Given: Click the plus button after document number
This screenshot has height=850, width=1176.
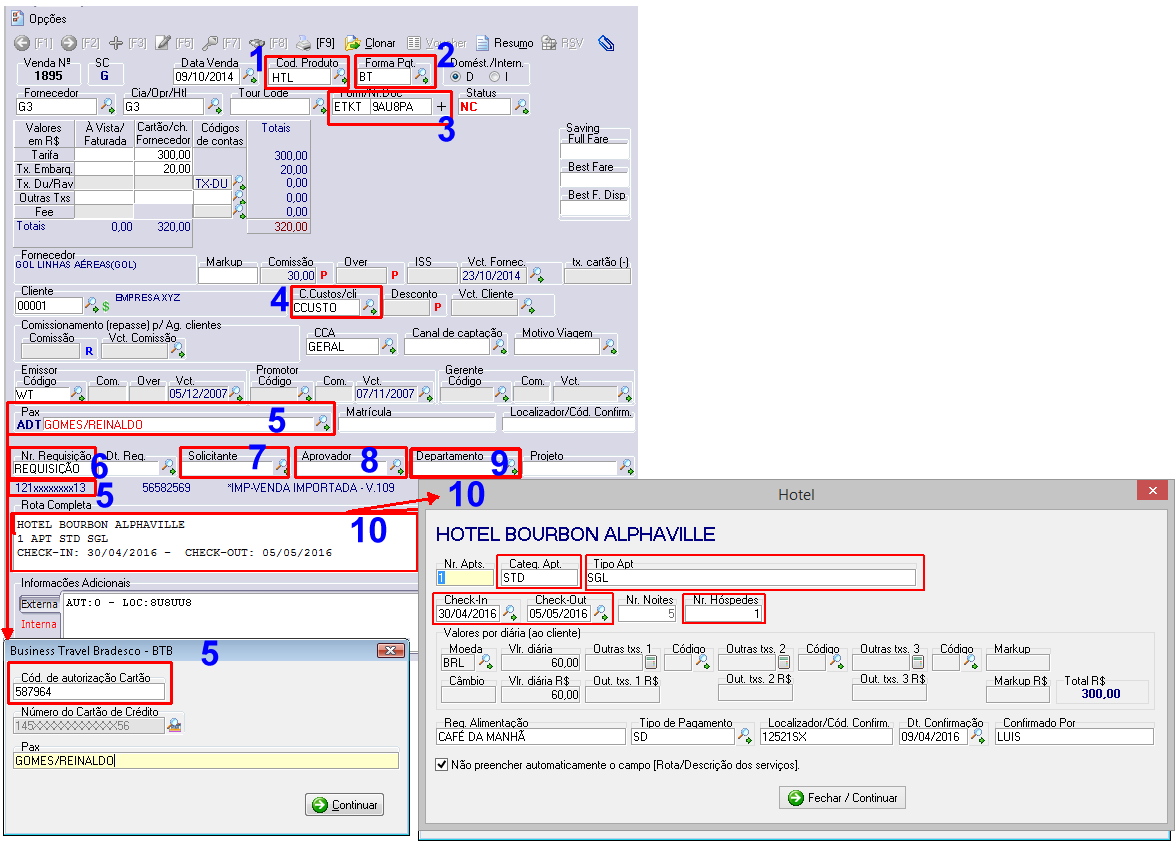Looking at the screenshot, I should pos(441,107).
